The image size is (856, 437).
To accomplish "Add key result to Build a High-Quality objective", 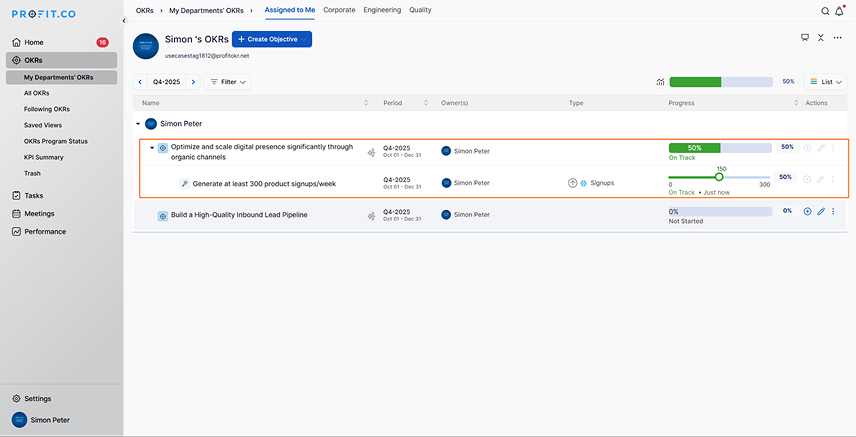I will click(x=807, y=211).
